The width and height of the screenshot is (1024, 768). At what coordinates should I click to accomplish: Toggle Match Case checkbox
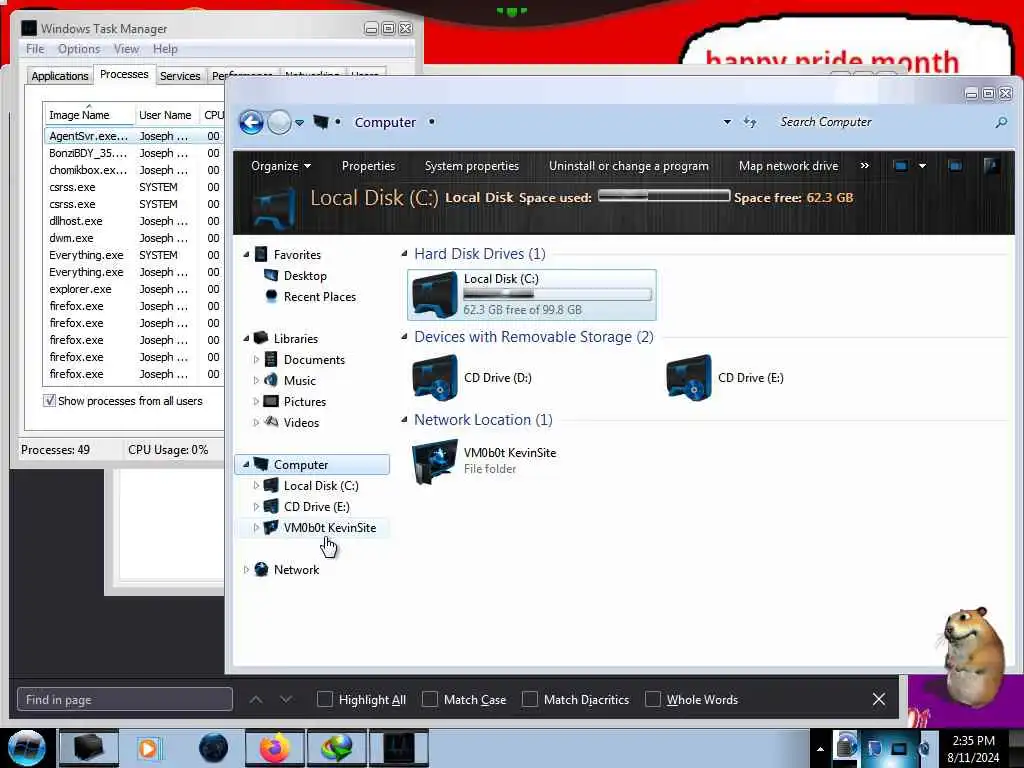coord(430,699)
